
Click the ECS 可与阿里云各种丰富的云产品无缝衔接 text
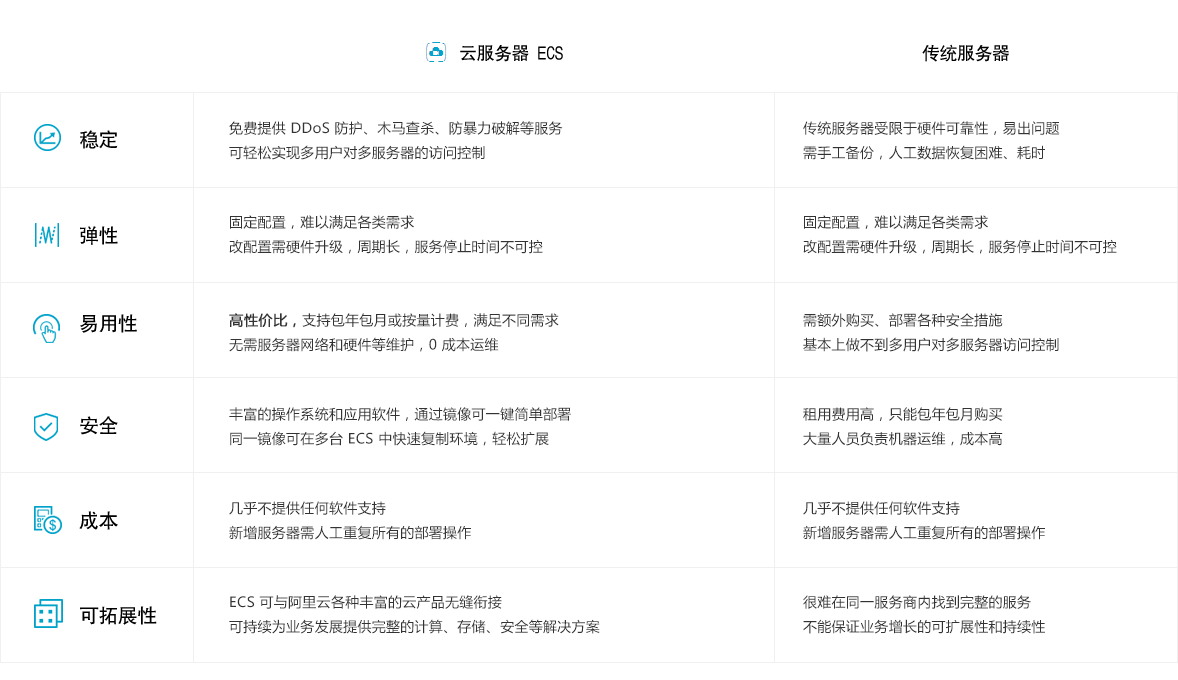point(365,602)
